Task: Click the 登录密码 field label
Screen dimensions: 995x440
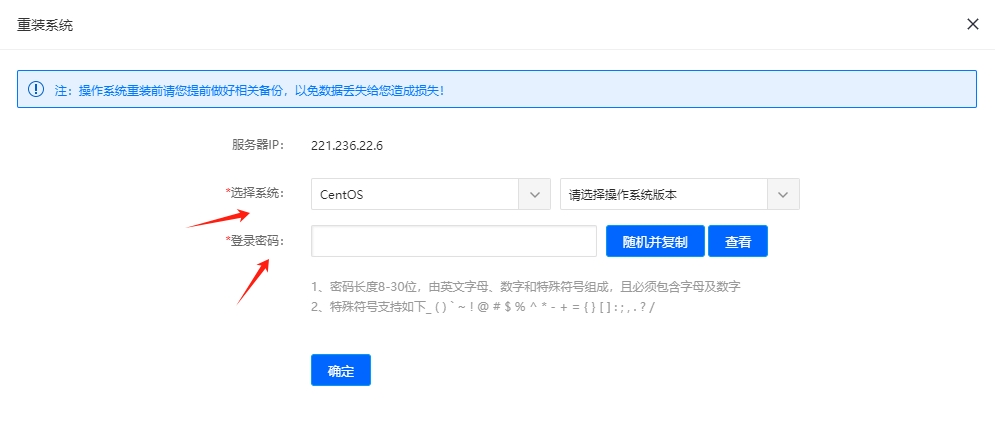Action: (256, 241)
